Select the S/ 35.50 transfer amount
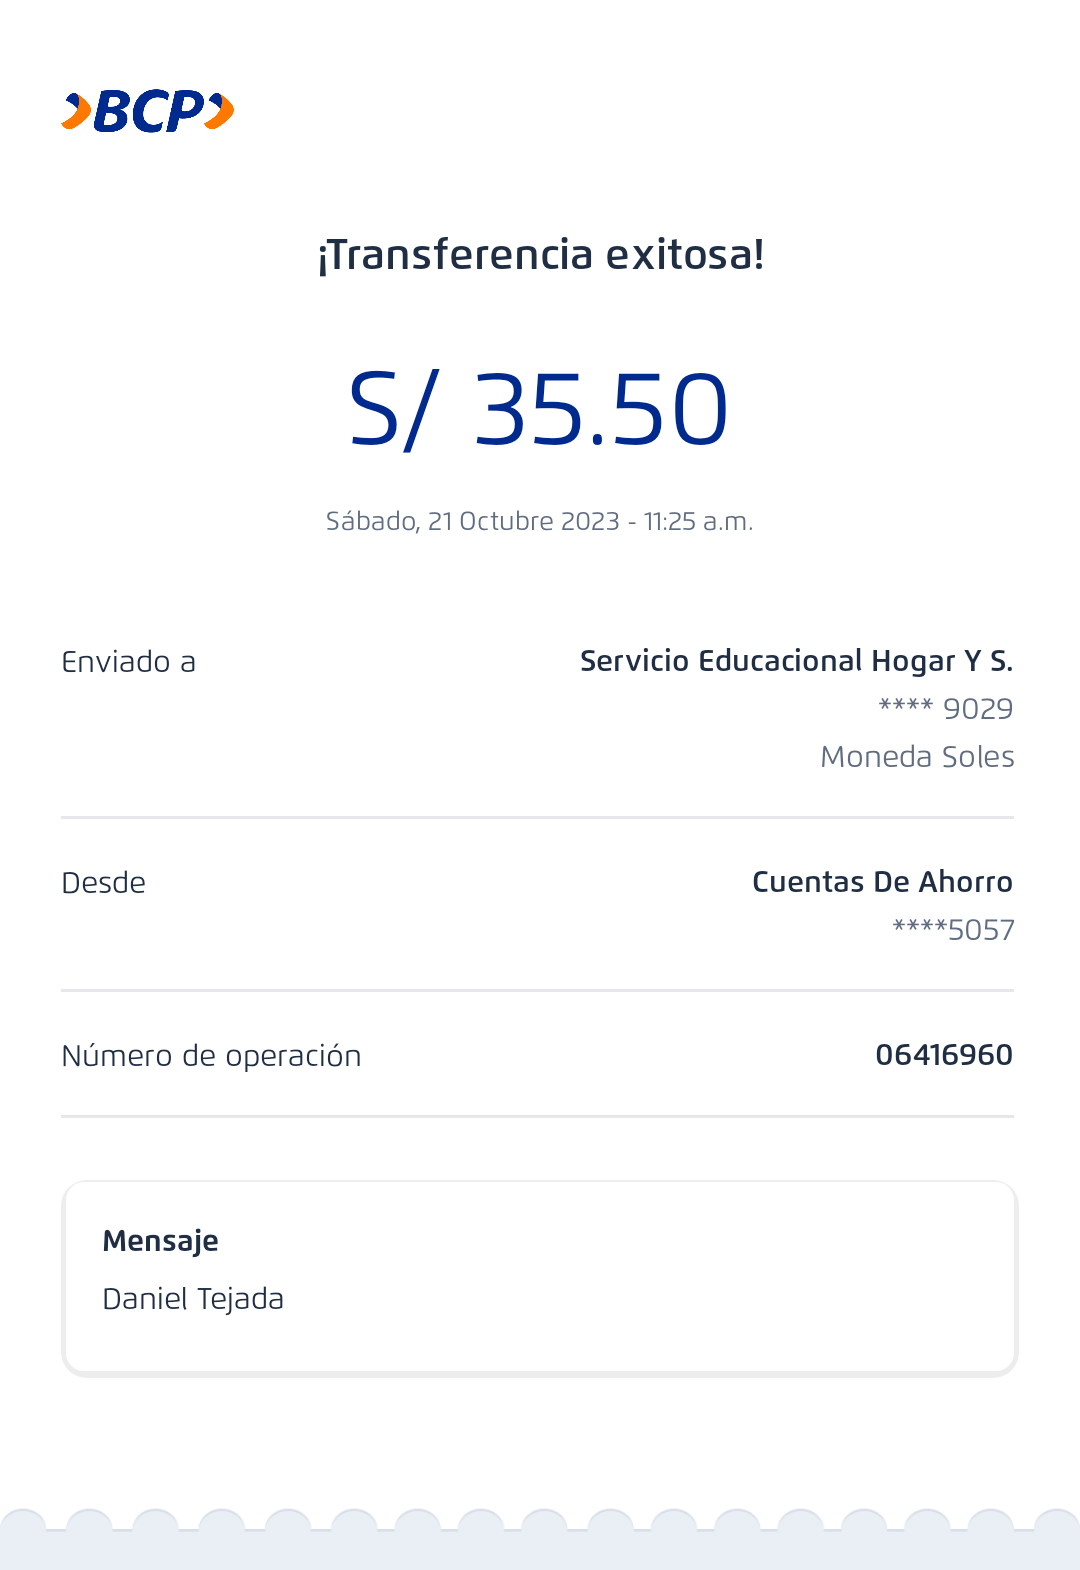Viewport: 1080px width, 1570px height. pyautogui.click(x=538, y=409)
